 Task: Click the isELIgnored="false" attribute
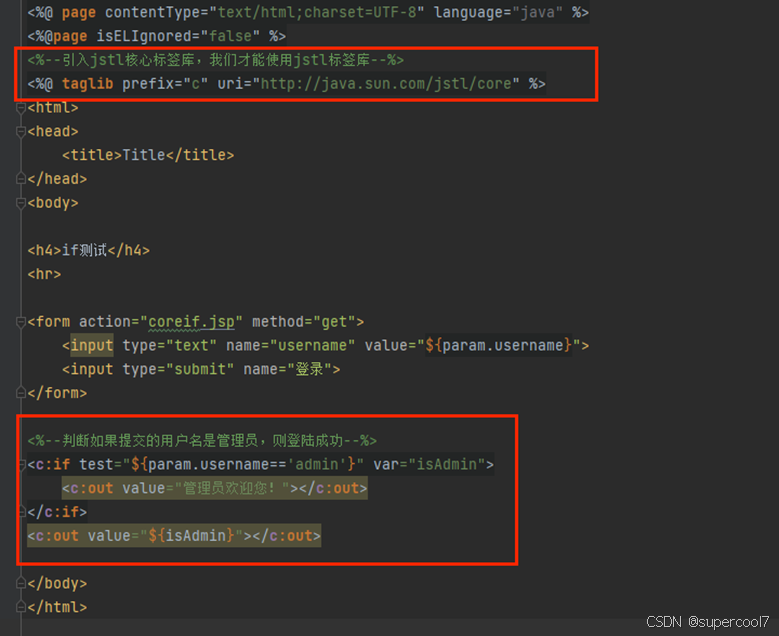click(178, 36)
